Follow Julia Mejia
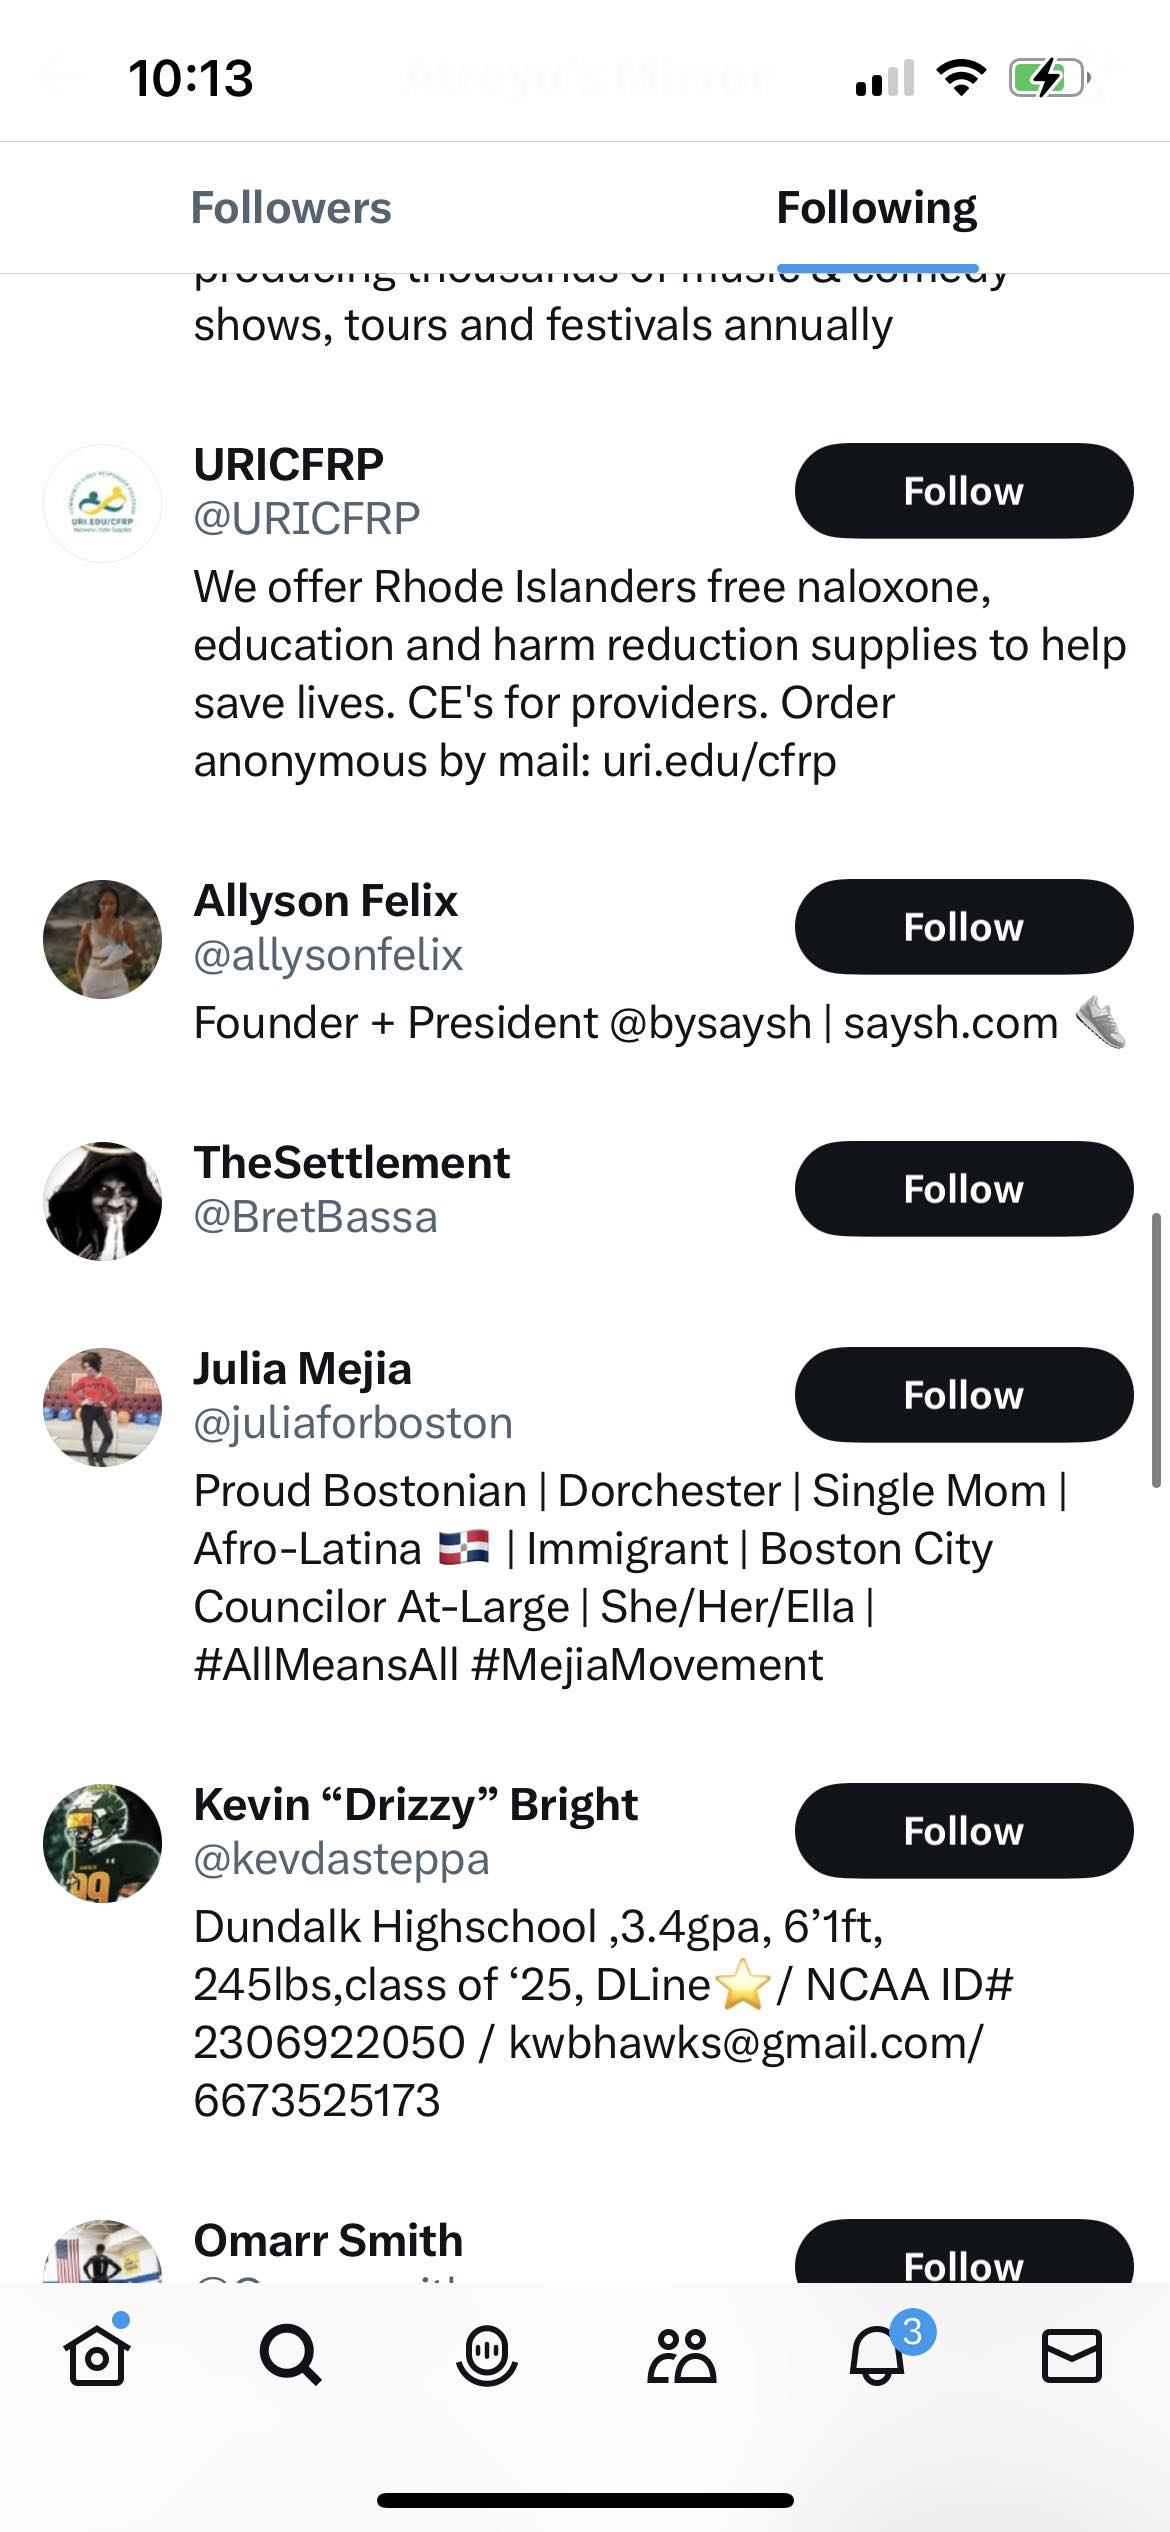The height and width of the screenshot is (2532, 1170). (963, 1395)
